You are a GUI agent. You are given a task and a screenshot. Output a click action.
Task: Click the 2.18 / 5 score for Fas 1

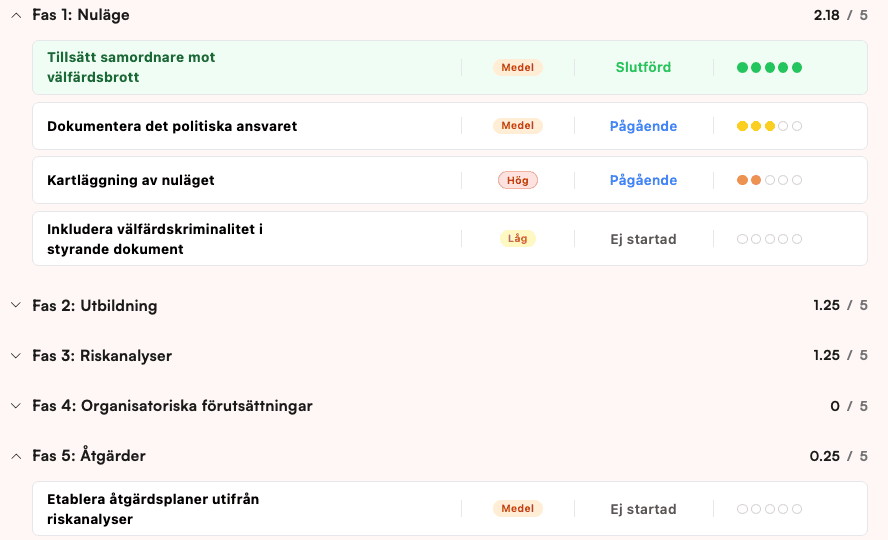(x=840, y=15)
